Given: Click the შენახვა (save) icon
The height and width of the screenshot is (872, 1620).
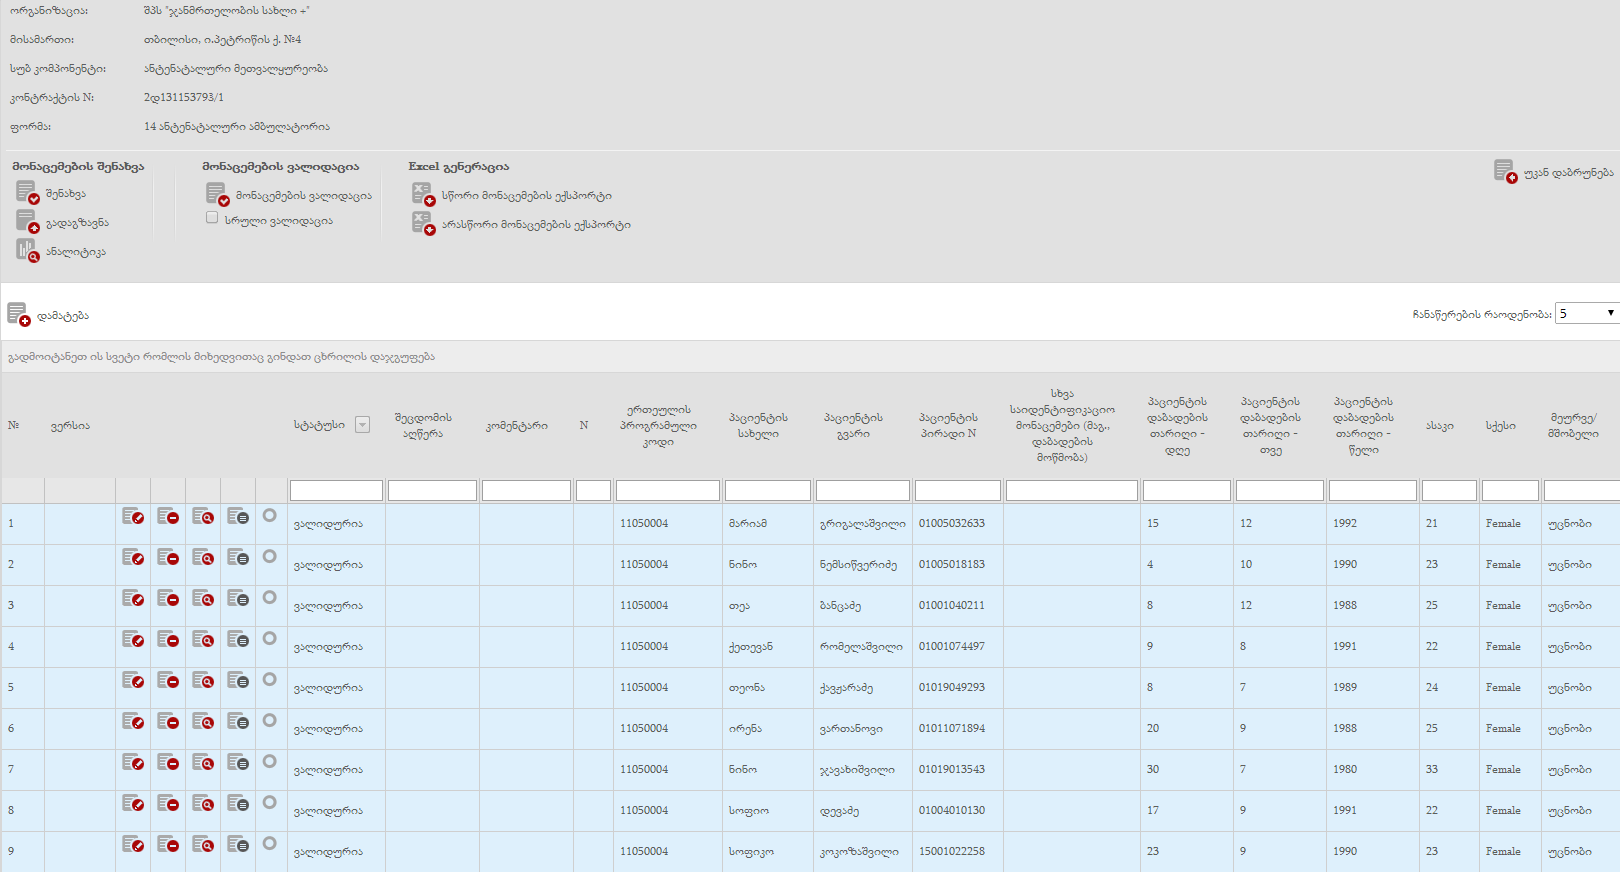Looking at the screenshot, I should click(x=27, y=193).
